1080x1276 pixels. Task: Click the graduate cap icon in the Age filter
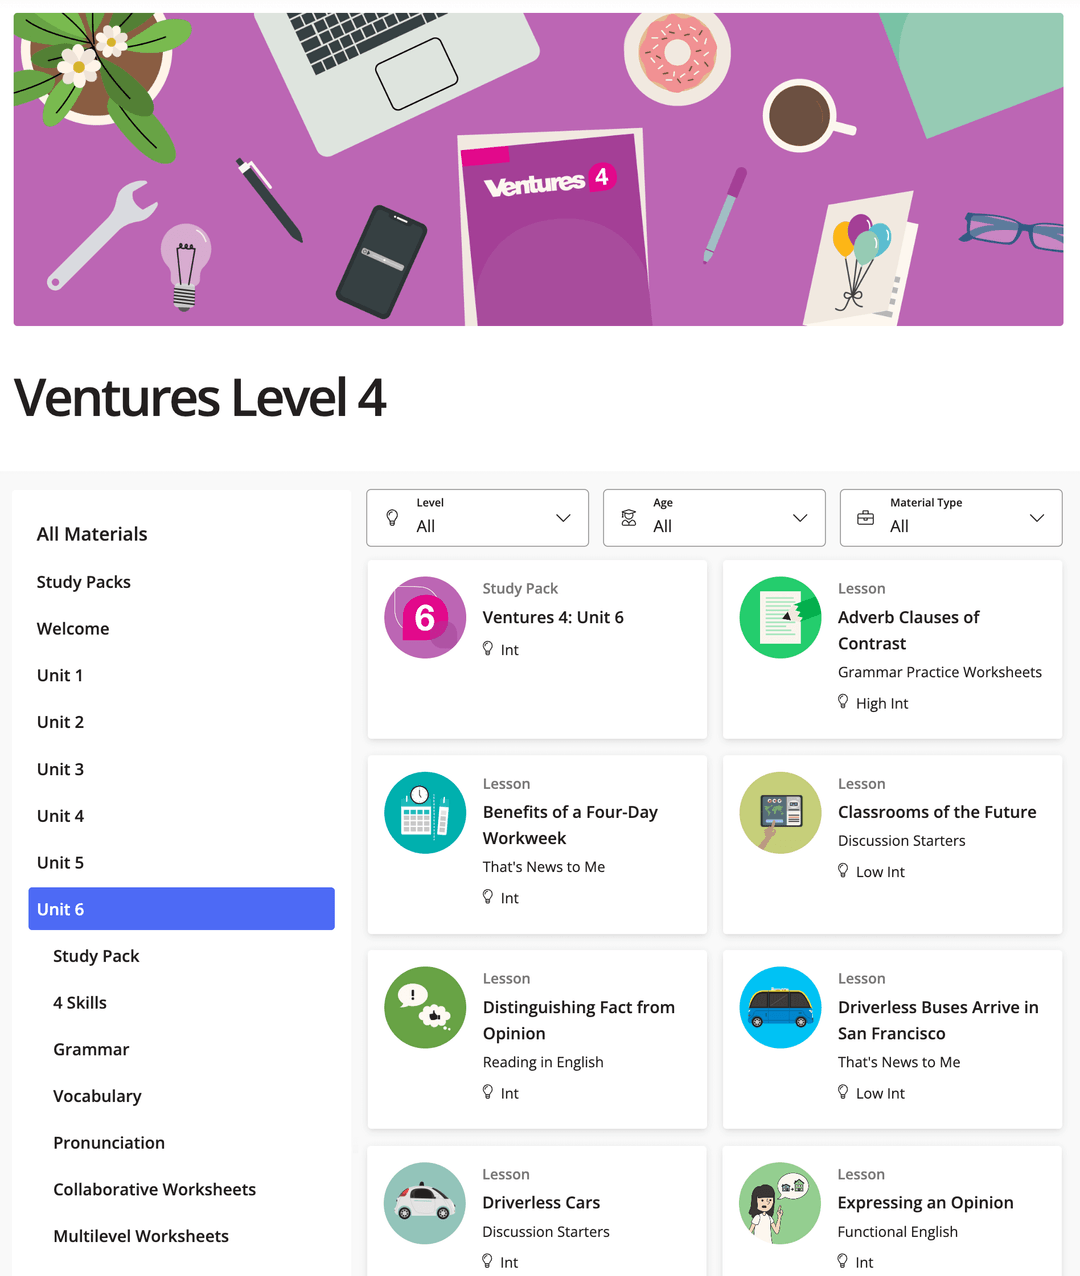click(629, 518)
